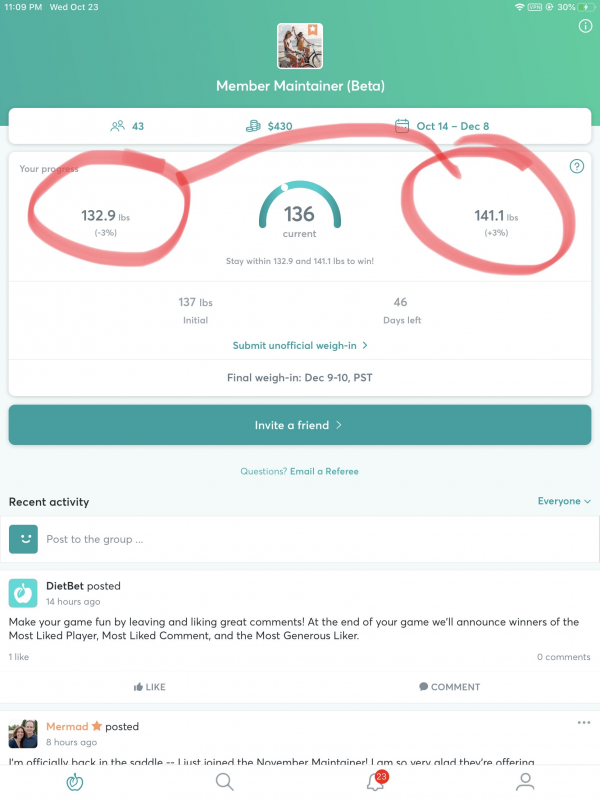The image size is (600, 800).
Task: Tap the DietBet apple avatar
Action: click(x=23, y=593)
